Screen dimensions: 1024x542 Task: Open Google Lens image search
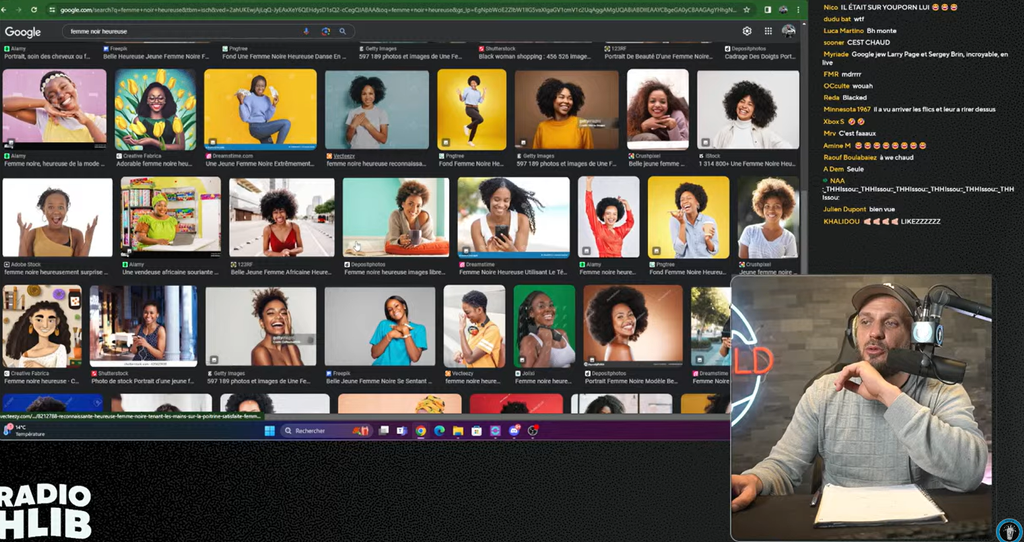325,32
